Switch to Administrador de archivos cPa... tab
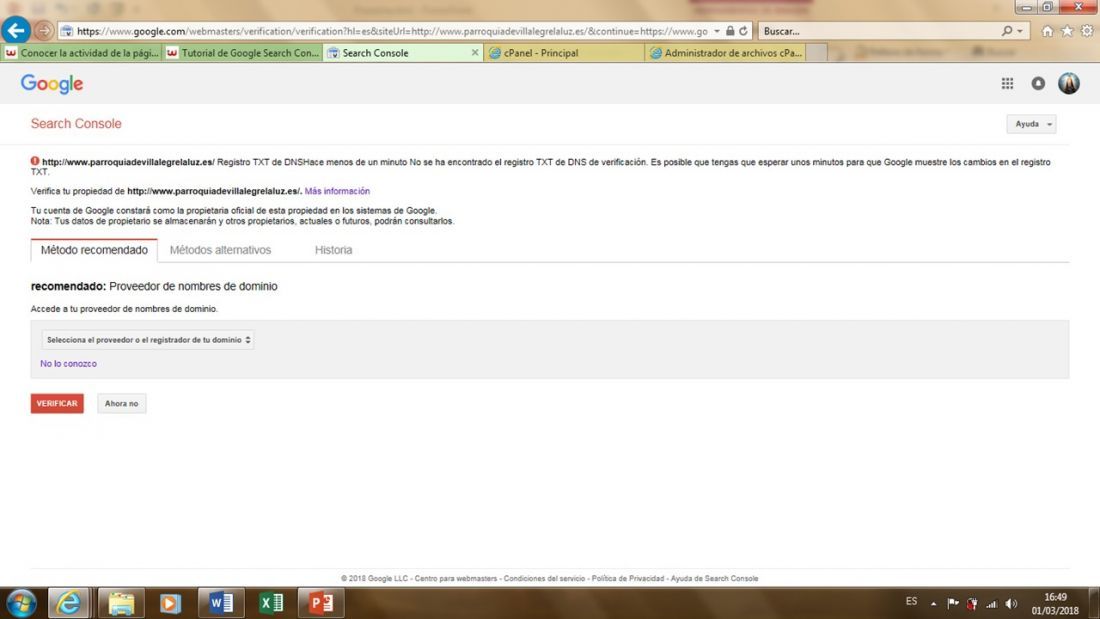Screen dimensions: 1100x619 coord(725,53)
